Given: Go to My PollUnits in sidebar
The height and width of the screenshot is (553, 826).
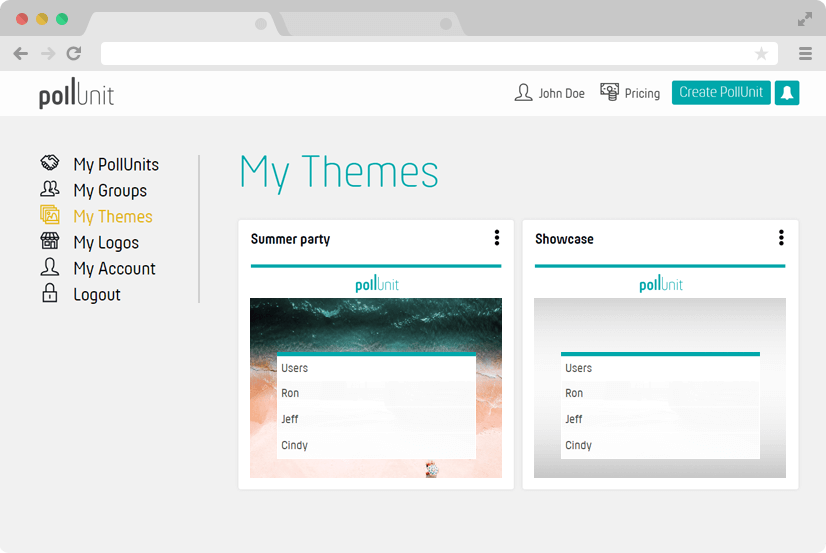Looking at the screenshot, I should pyautogui.click(x=116, y=164).
